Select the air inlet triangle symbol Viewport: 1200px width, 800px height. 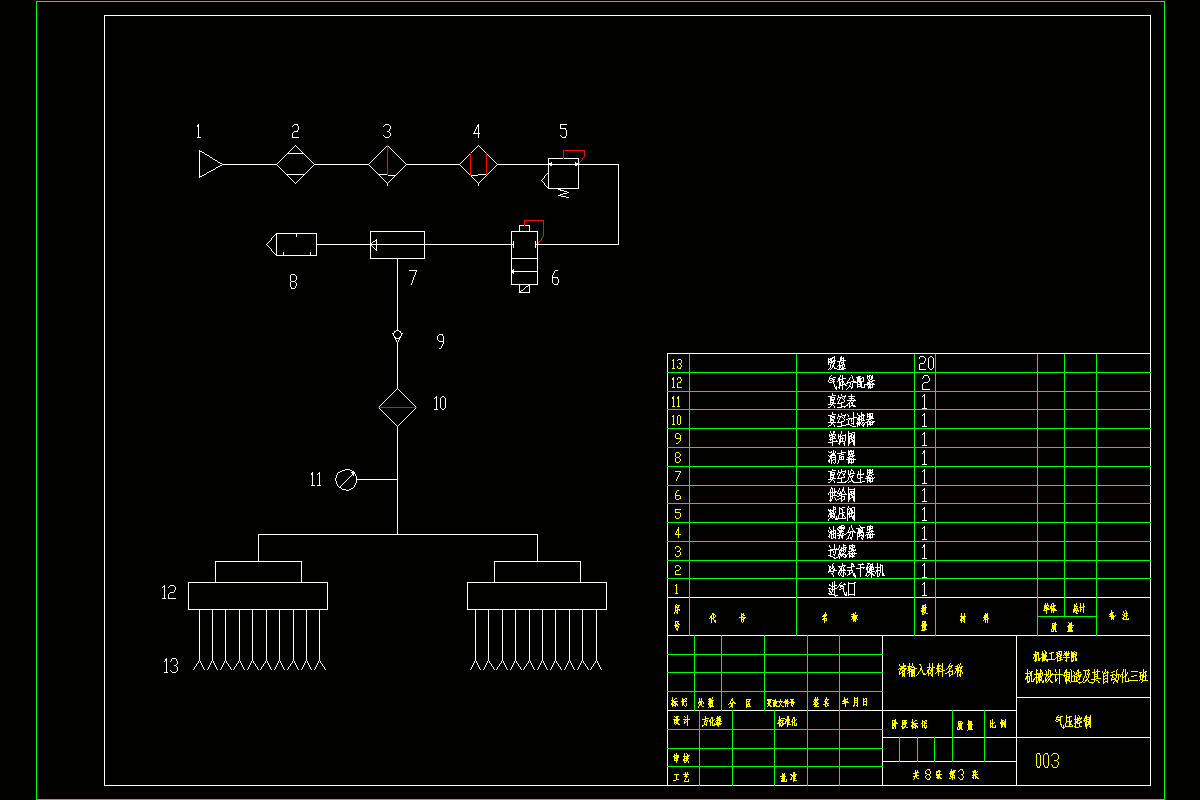pos(210,164)
